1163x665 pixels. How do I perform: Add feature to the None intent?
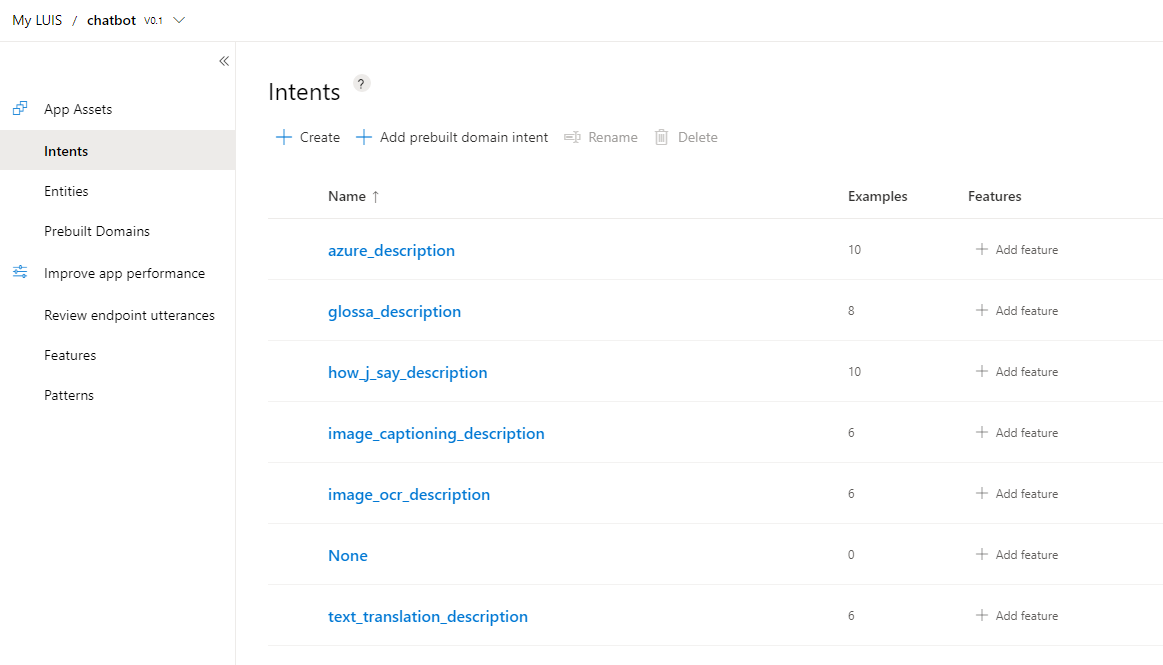pos(1017,554)
